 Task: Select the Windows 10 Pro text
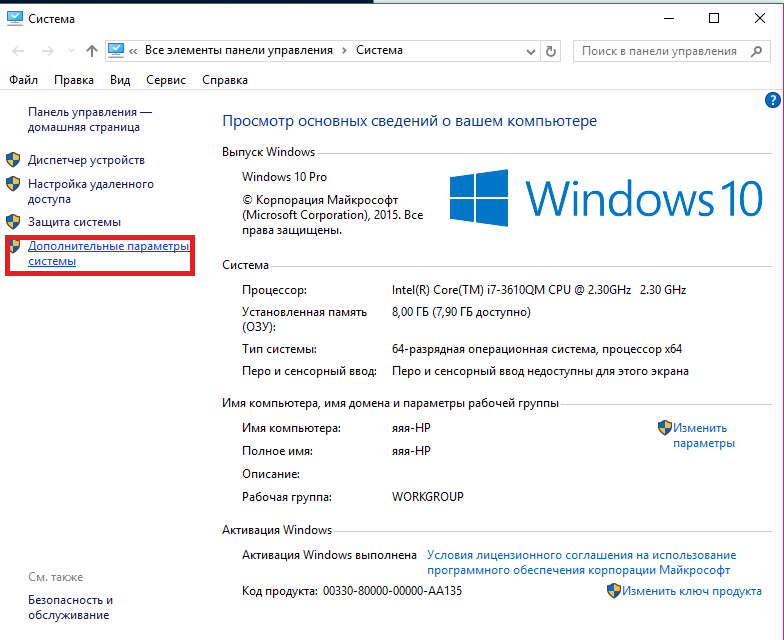point(284,177)
